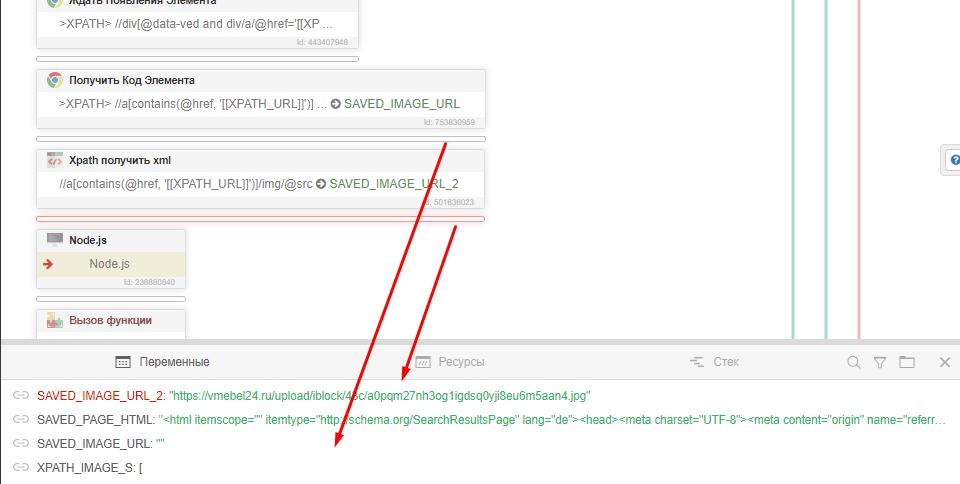Click the filter funnel icon

pos(880,362)
